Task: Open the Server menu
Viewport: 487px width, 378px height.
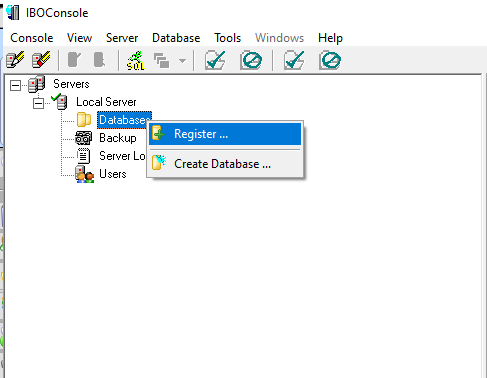Action: click(x=122, y=38)
